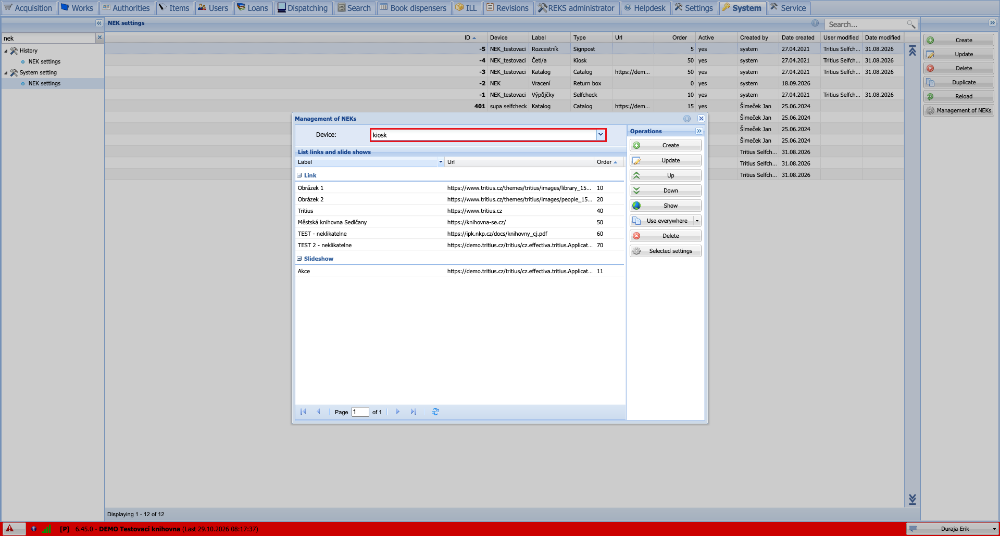
Task: Click Reload button
Action: coord(958,96)
